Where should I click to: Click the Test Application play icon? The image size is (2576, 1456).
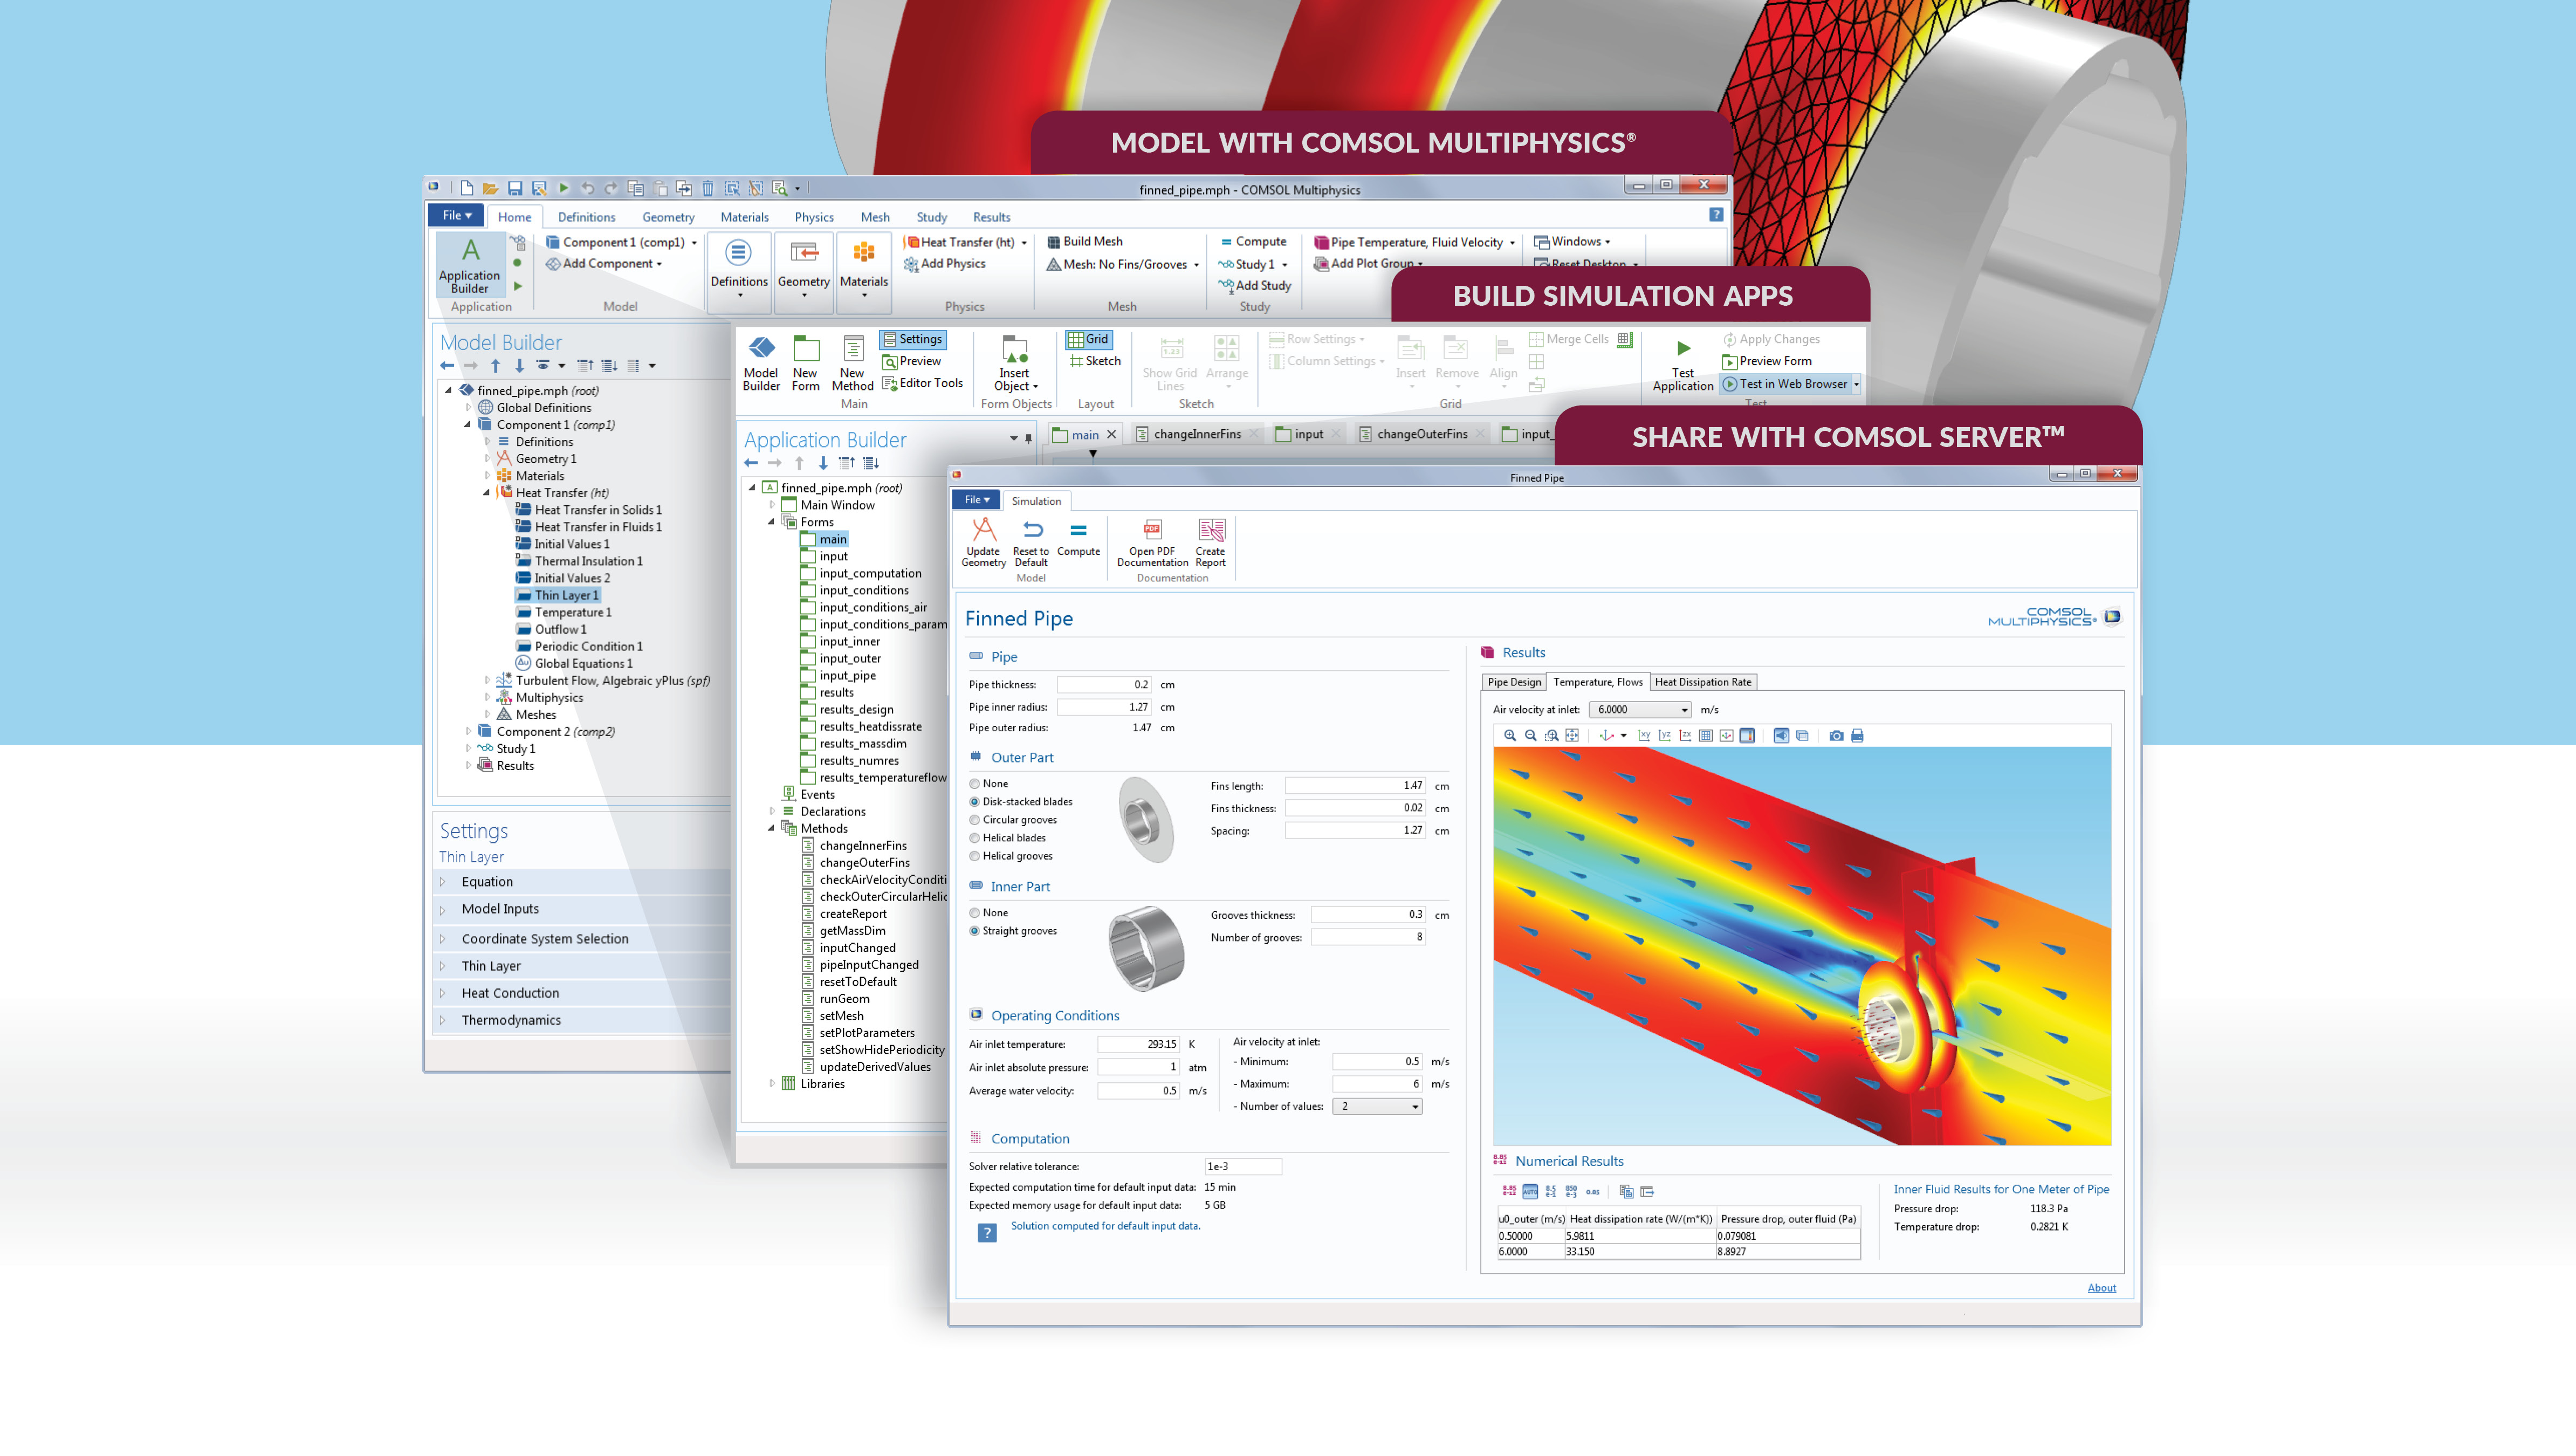tap(1683, 349)
